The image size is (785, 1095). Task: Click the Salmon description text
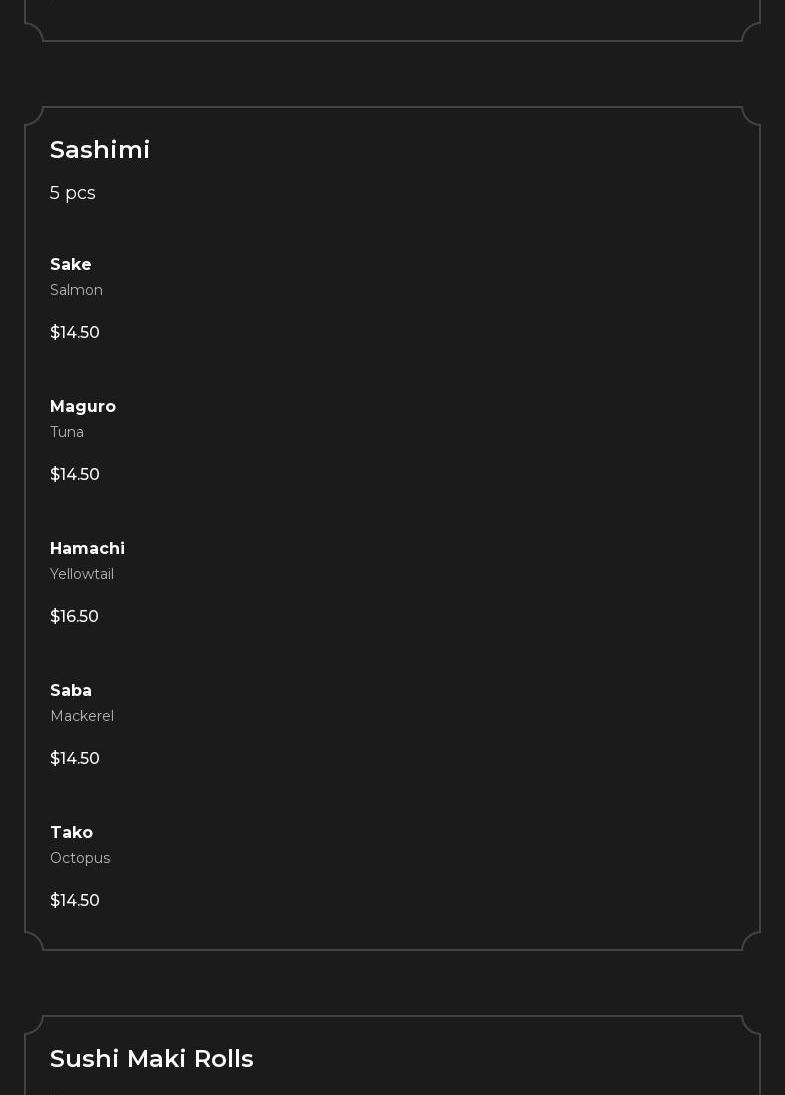tap(76, 290)
